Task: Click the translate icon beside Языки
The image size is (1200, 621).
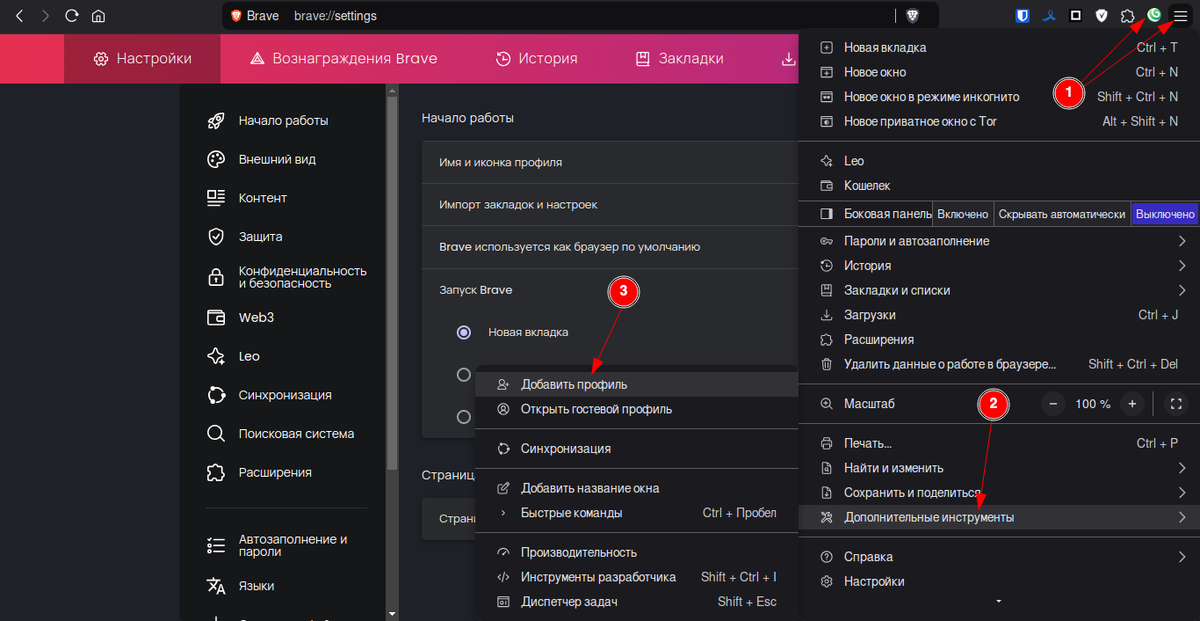Action: tap(215, 586)
